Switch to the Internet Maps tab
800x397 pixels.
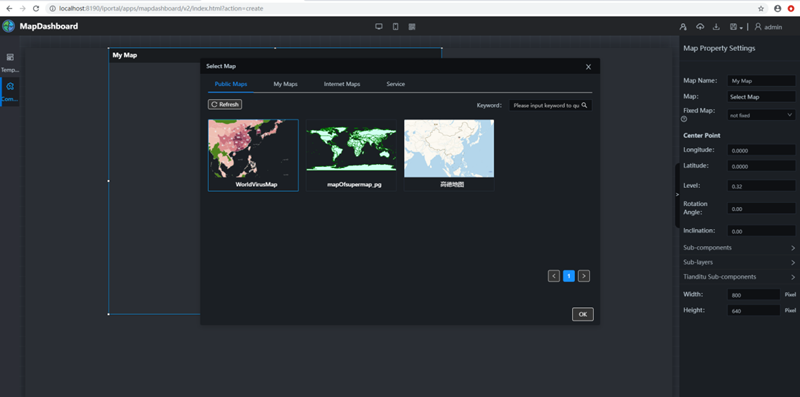pyautogui.click(x=342, y=84)
